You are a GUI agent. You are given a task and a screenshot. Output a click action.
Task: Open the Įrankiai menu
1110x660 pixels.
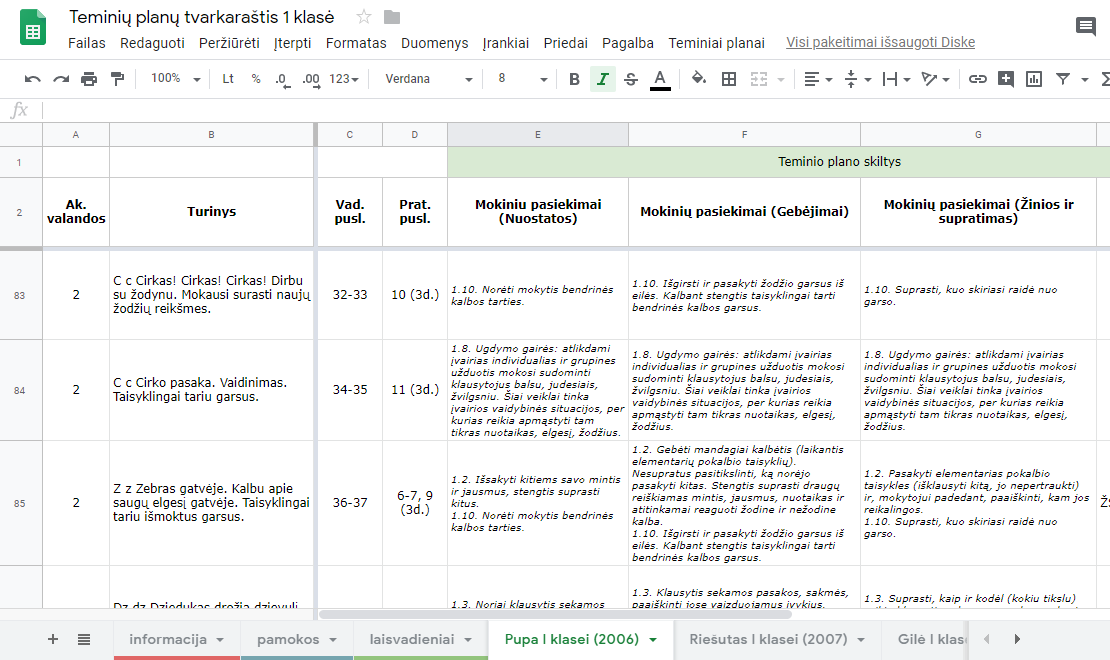tap(505, 43)
